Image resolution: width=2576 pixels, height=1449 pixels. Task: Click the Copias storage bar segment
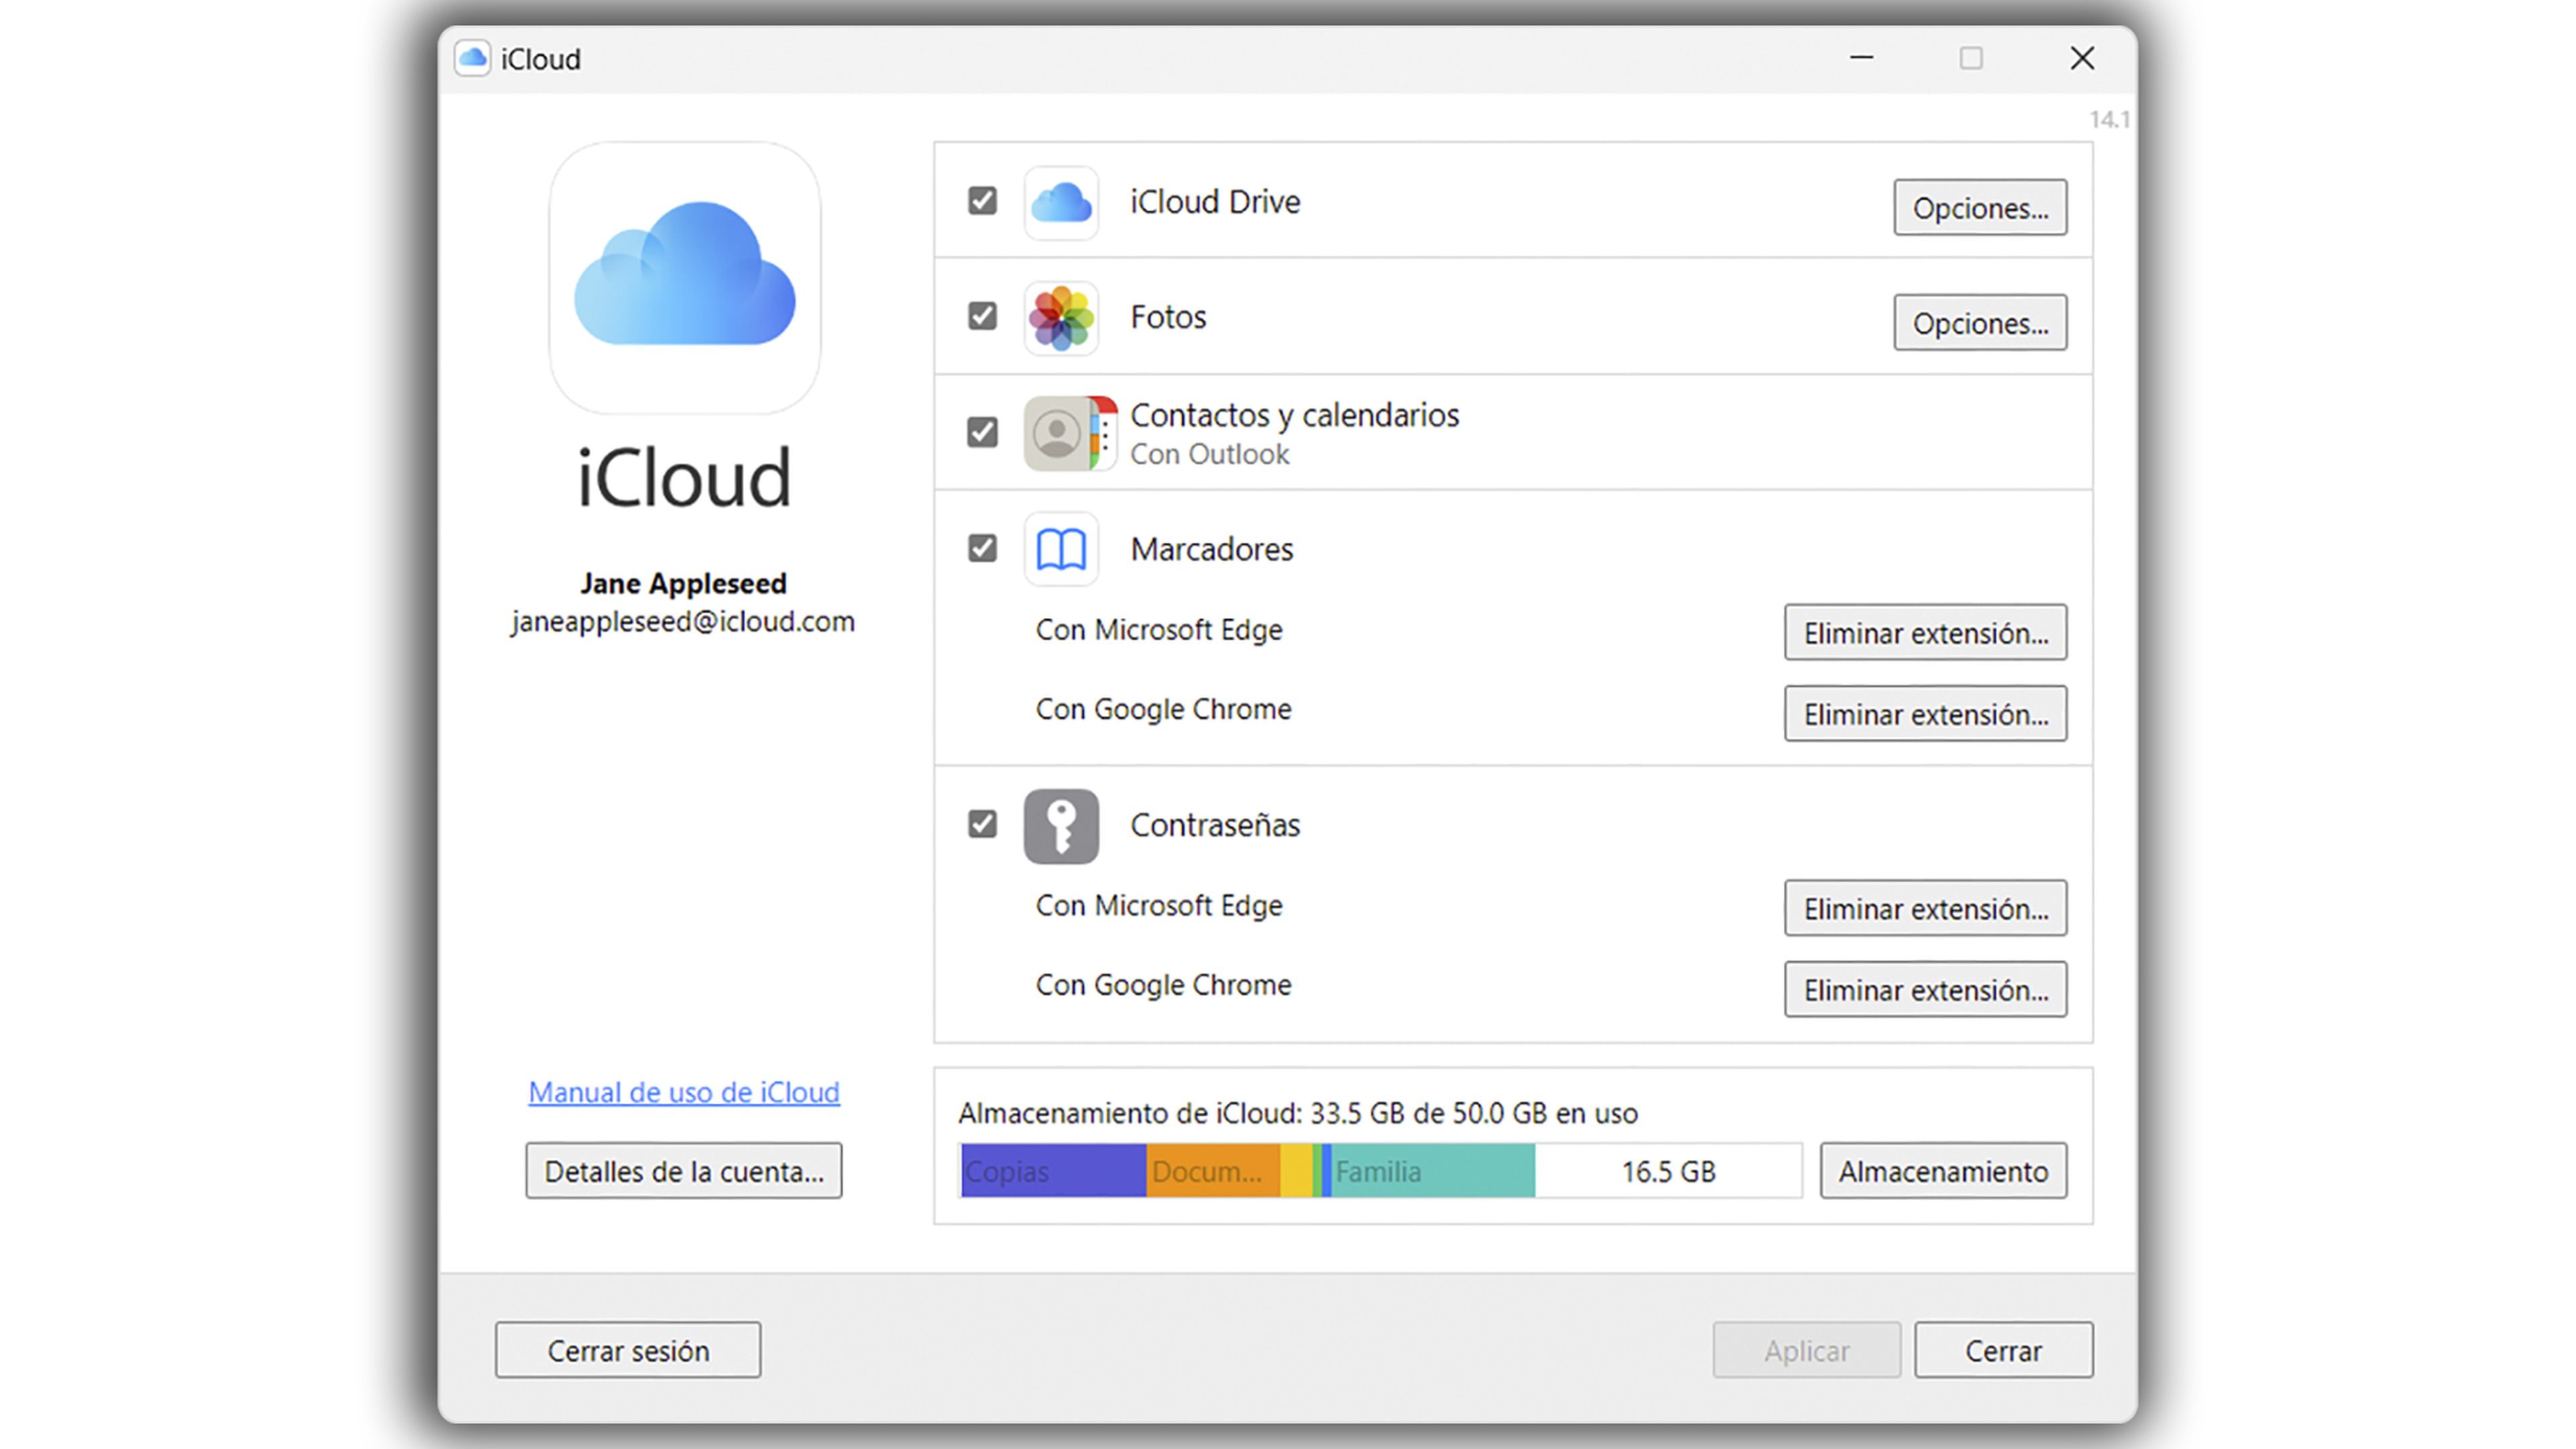[1053, 1171]
